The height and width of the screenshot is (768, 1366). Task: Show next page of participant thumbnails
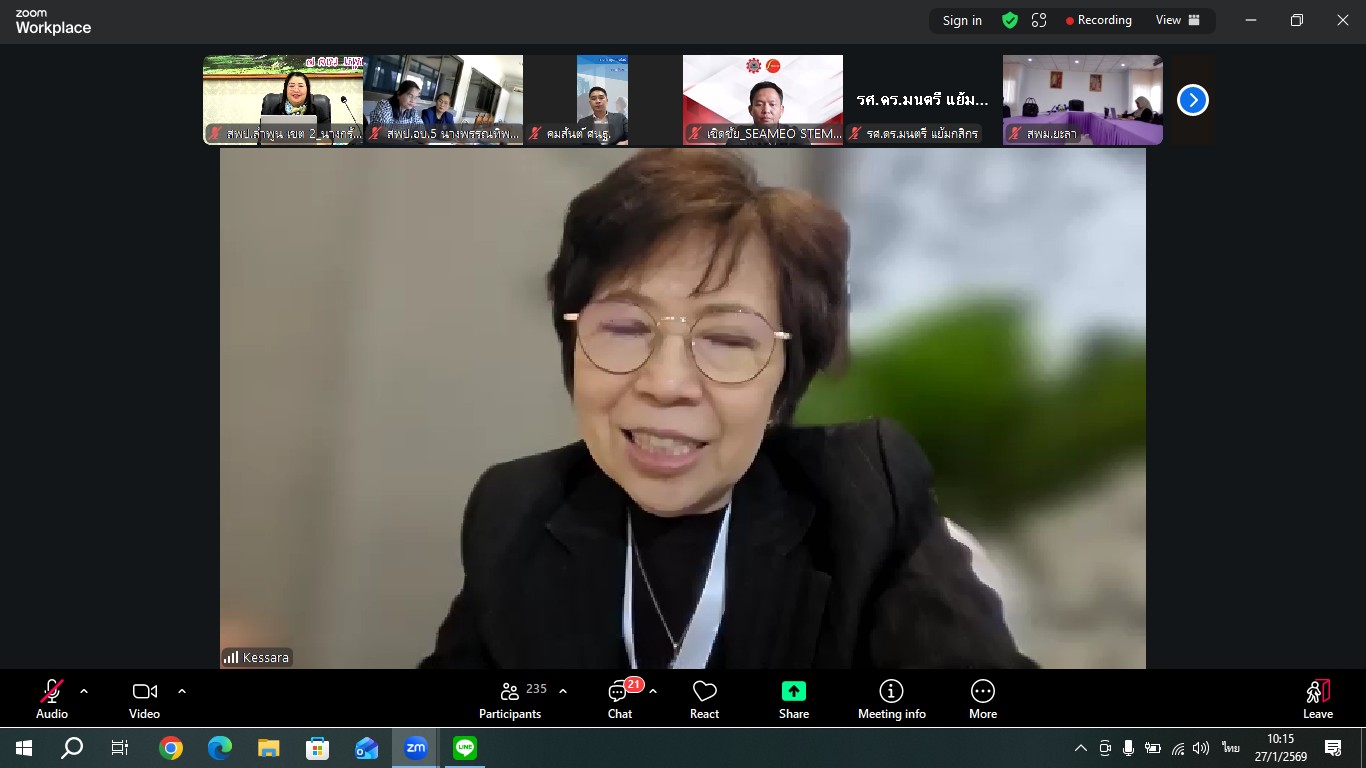point(1192,100)
